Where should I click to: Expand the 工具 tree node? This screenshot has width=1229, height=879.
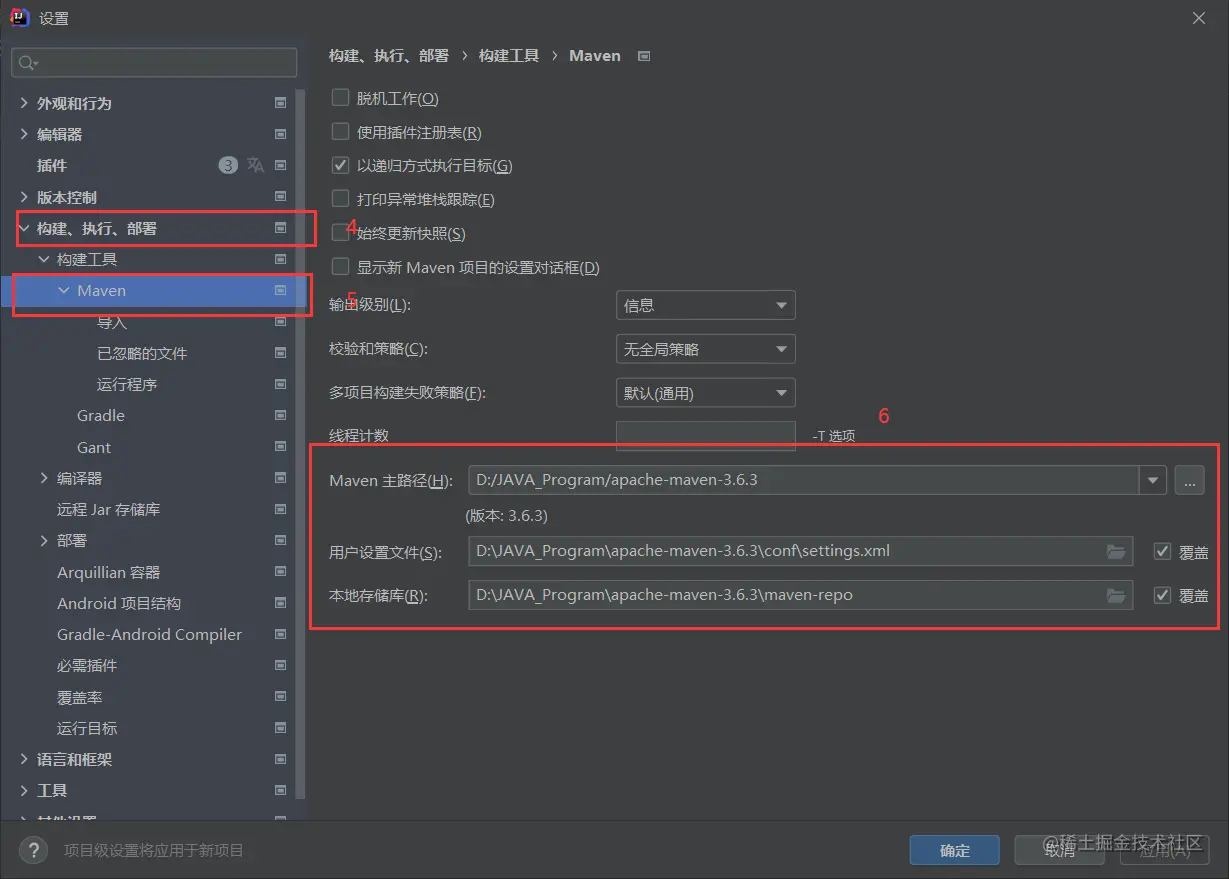[24, 790]
